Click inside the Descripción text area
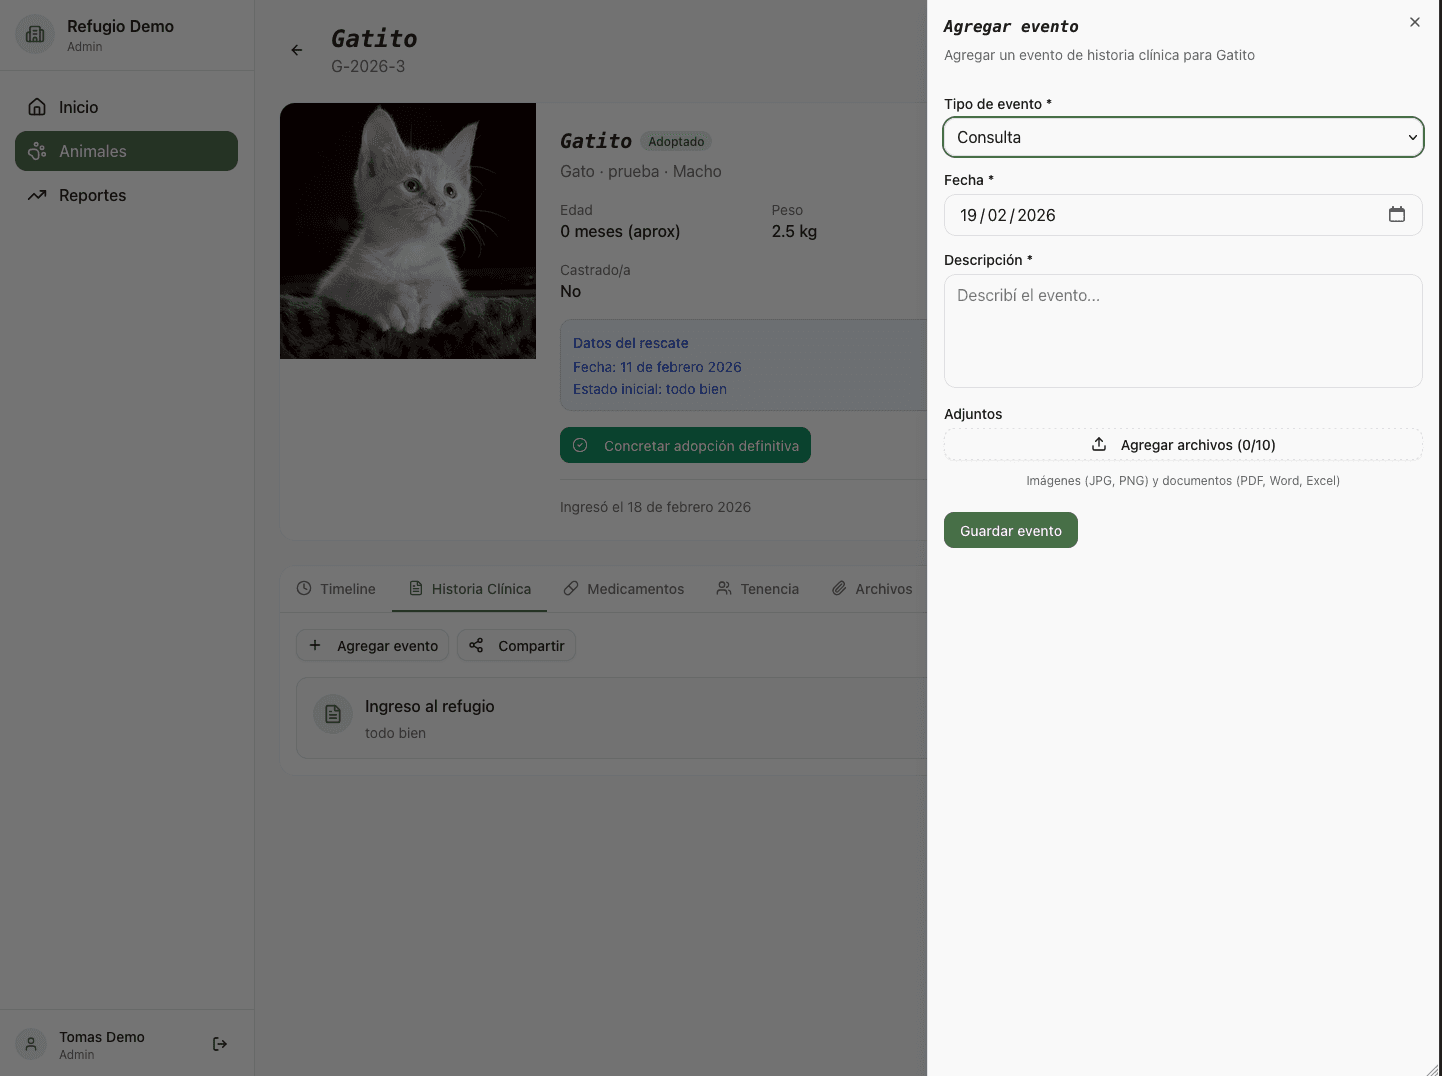1442x1076 pixels. tap(1183, 330)
